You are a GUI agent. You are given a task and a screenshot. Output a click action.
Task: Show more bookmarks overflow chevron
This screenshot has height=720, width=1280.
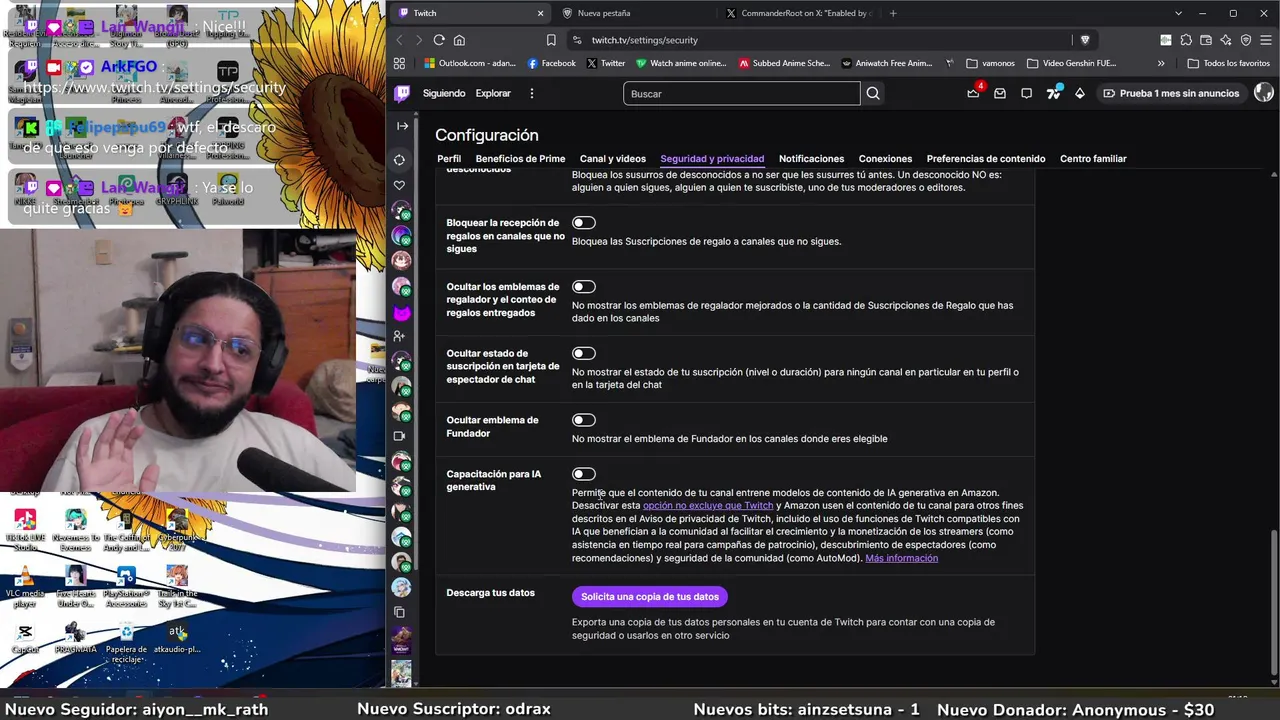pos(1161,63)
